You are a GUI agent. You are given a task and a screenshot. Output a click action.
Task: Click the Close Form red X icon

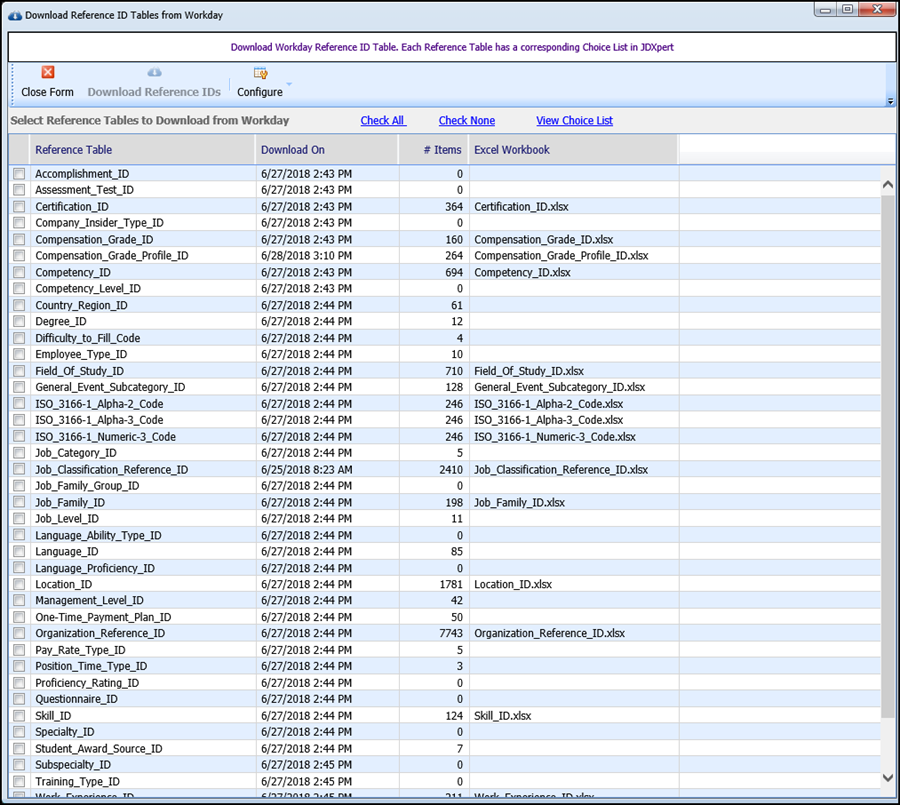point(48,72)
